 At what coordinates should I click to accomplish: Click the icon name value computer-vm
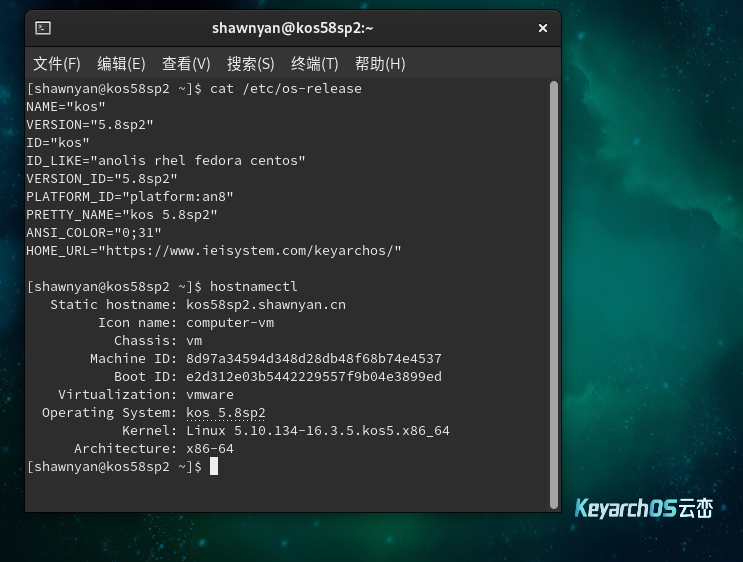230,323
